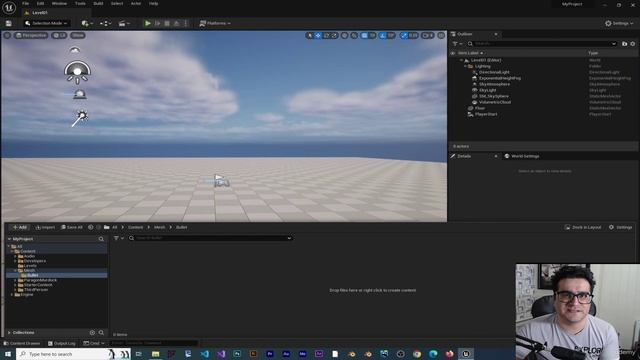Open the Build menu

click(98, 3)
